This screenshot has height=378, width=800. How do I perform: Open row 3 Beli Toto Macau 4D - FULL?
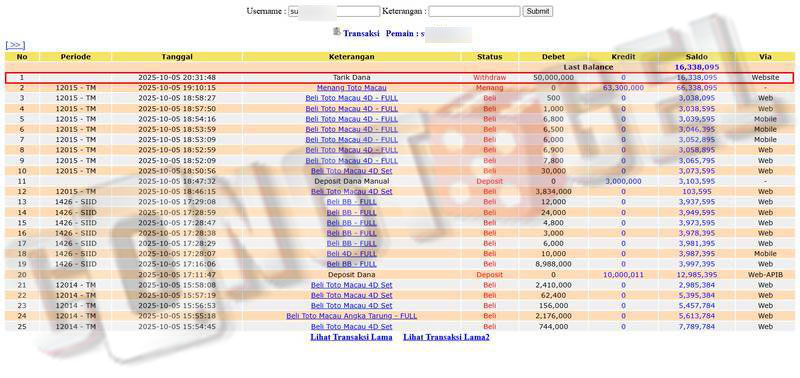[x=352, y=98]
